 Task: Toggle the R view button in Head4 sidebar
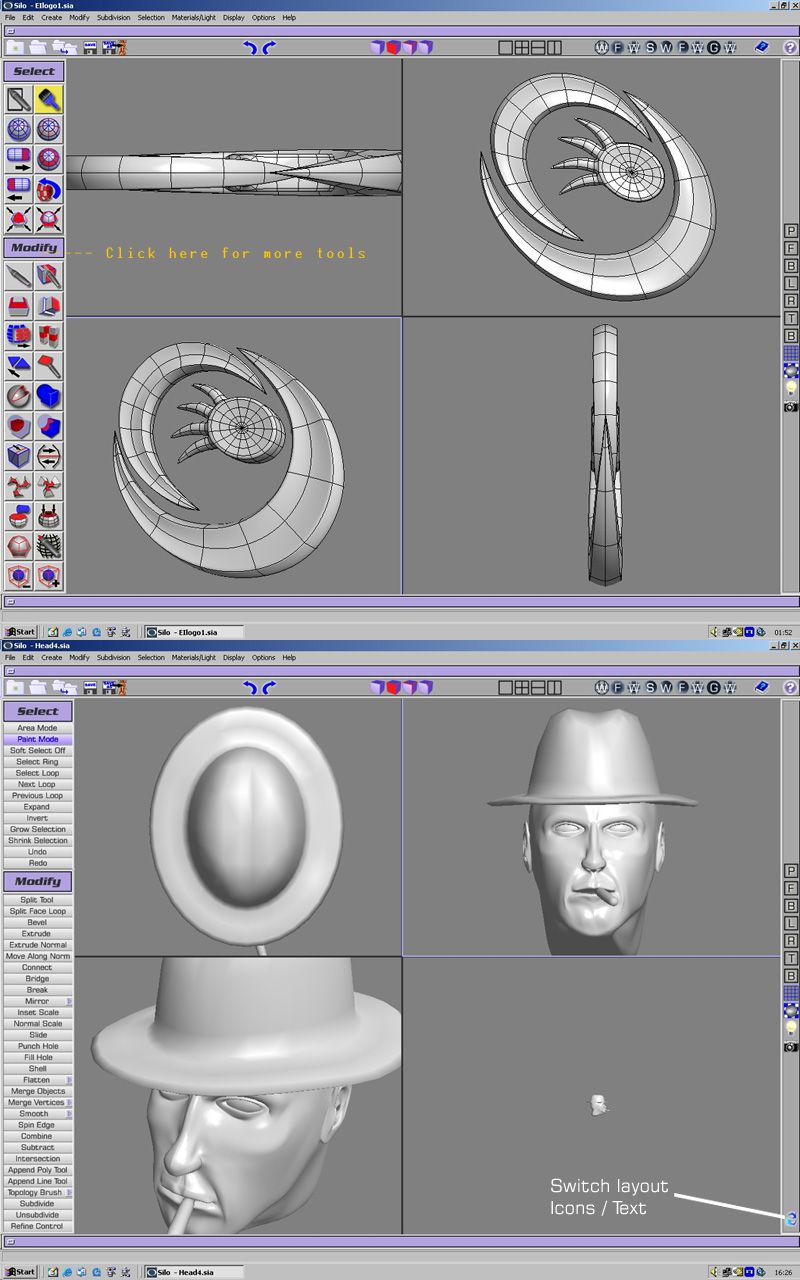[x=791, y=940]
